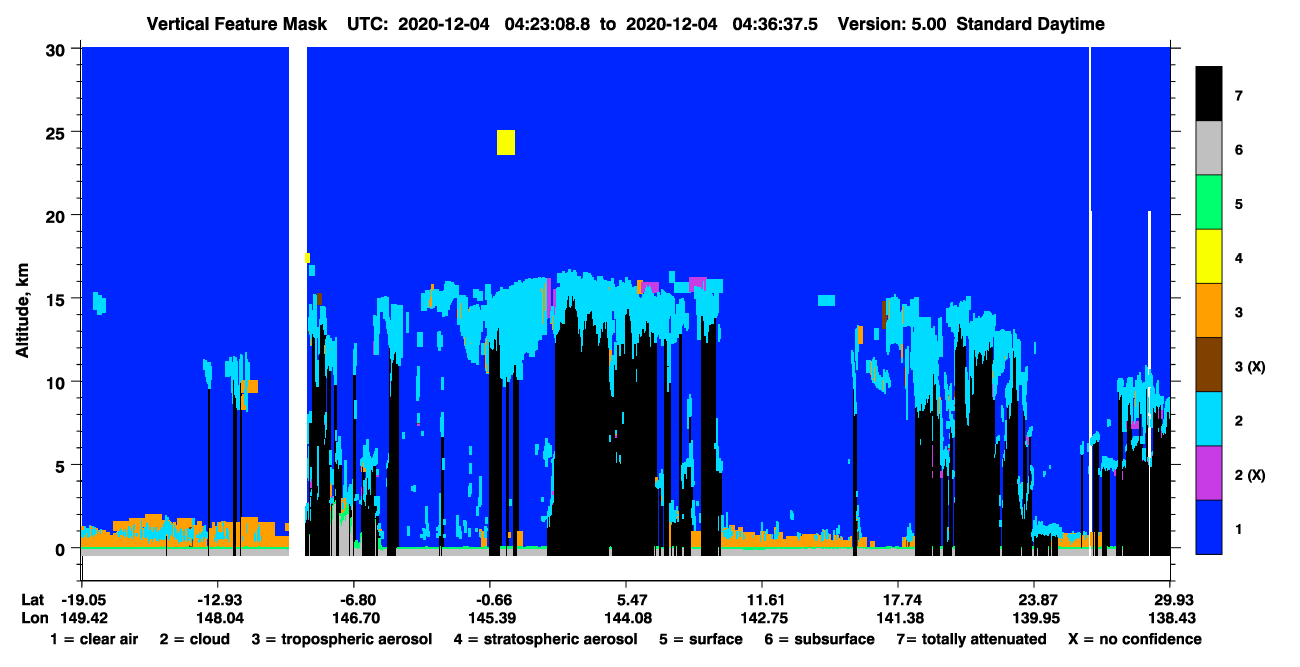This screenshot has height=667, width=1300.
Task: Click the purple swatch labeled 2 (X)
Action: 1209,472
